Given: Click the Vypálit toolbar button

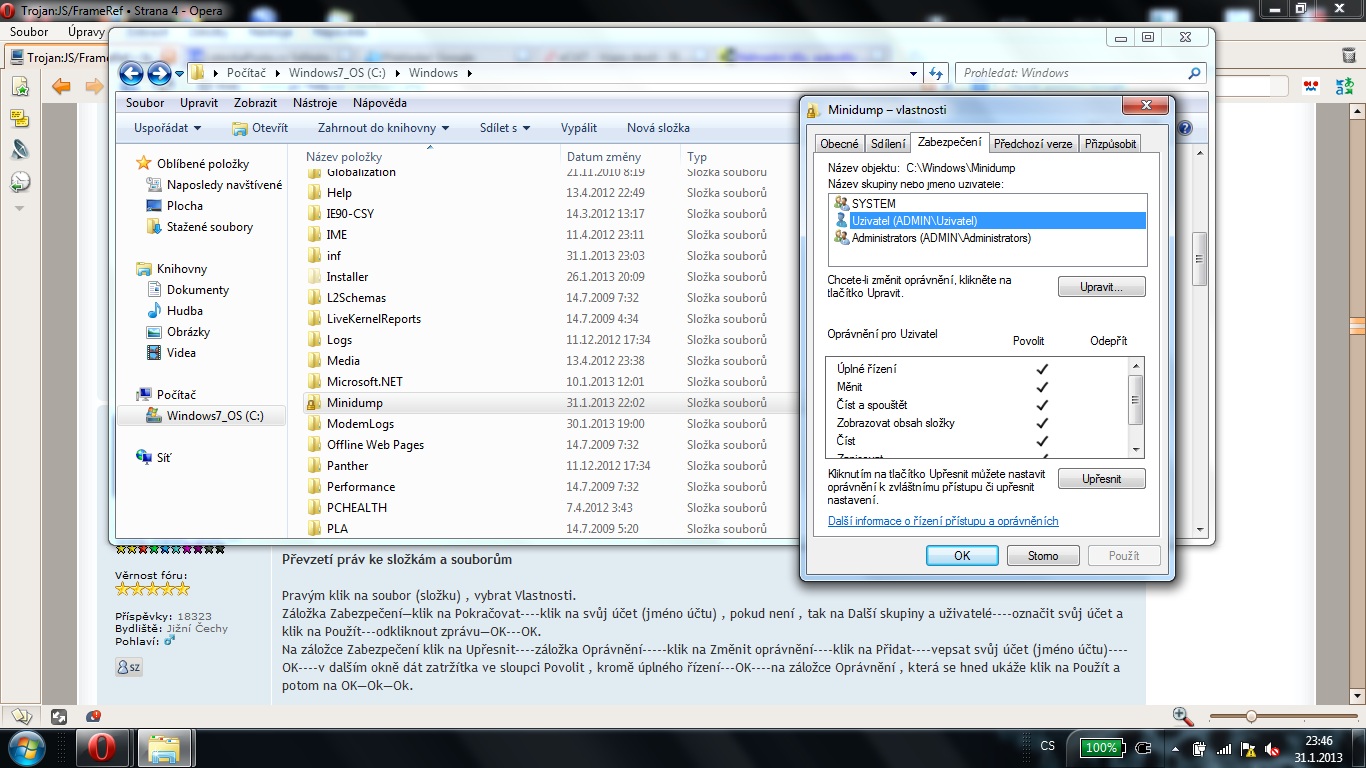Looking at the screenshot, I should click(x=579, y=128).
